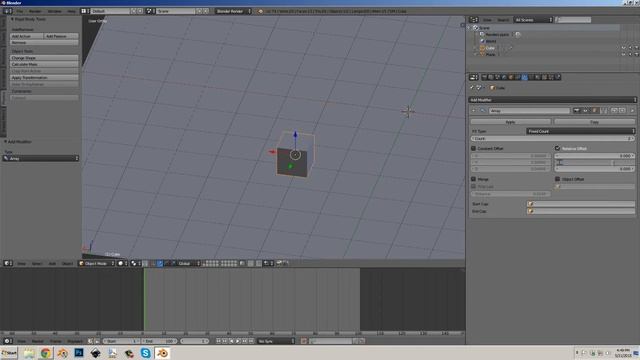Viewport: 640px width, 360px height.
Task: Open the No Sync playback dropdown
Action: pos(276,341)
